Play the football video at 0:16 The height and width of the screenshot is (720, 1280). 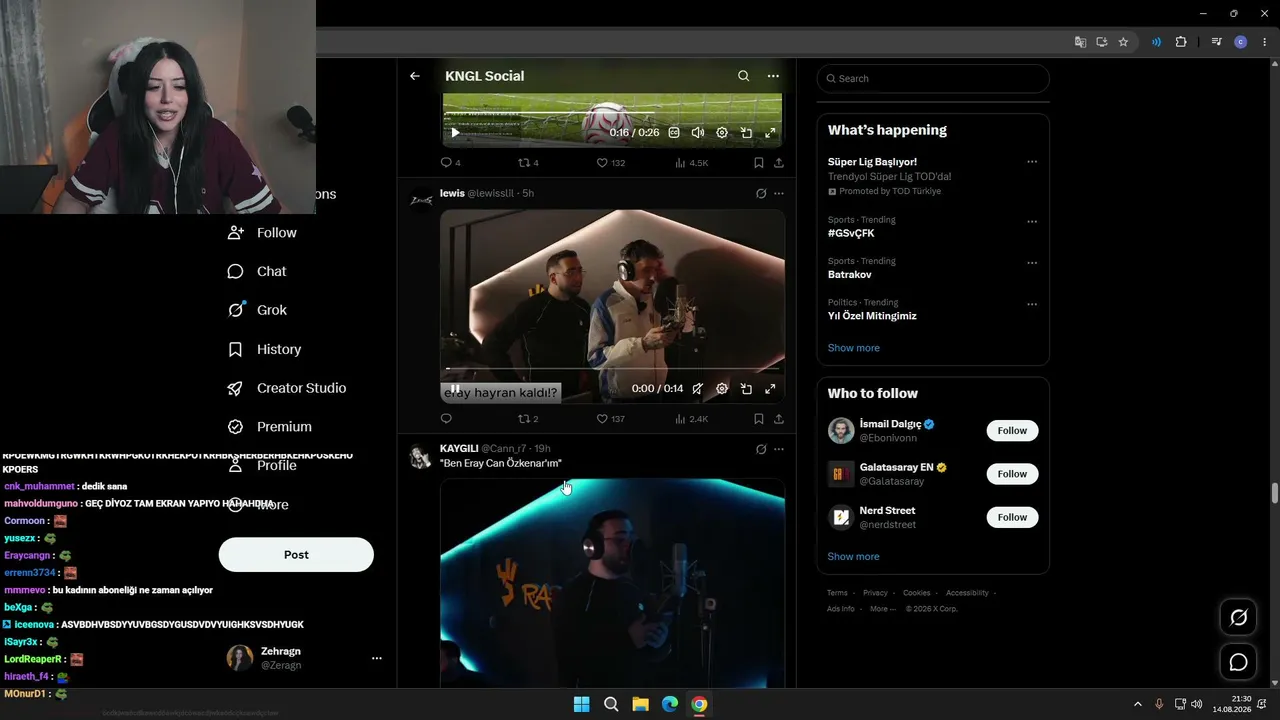tap(455, 132)
